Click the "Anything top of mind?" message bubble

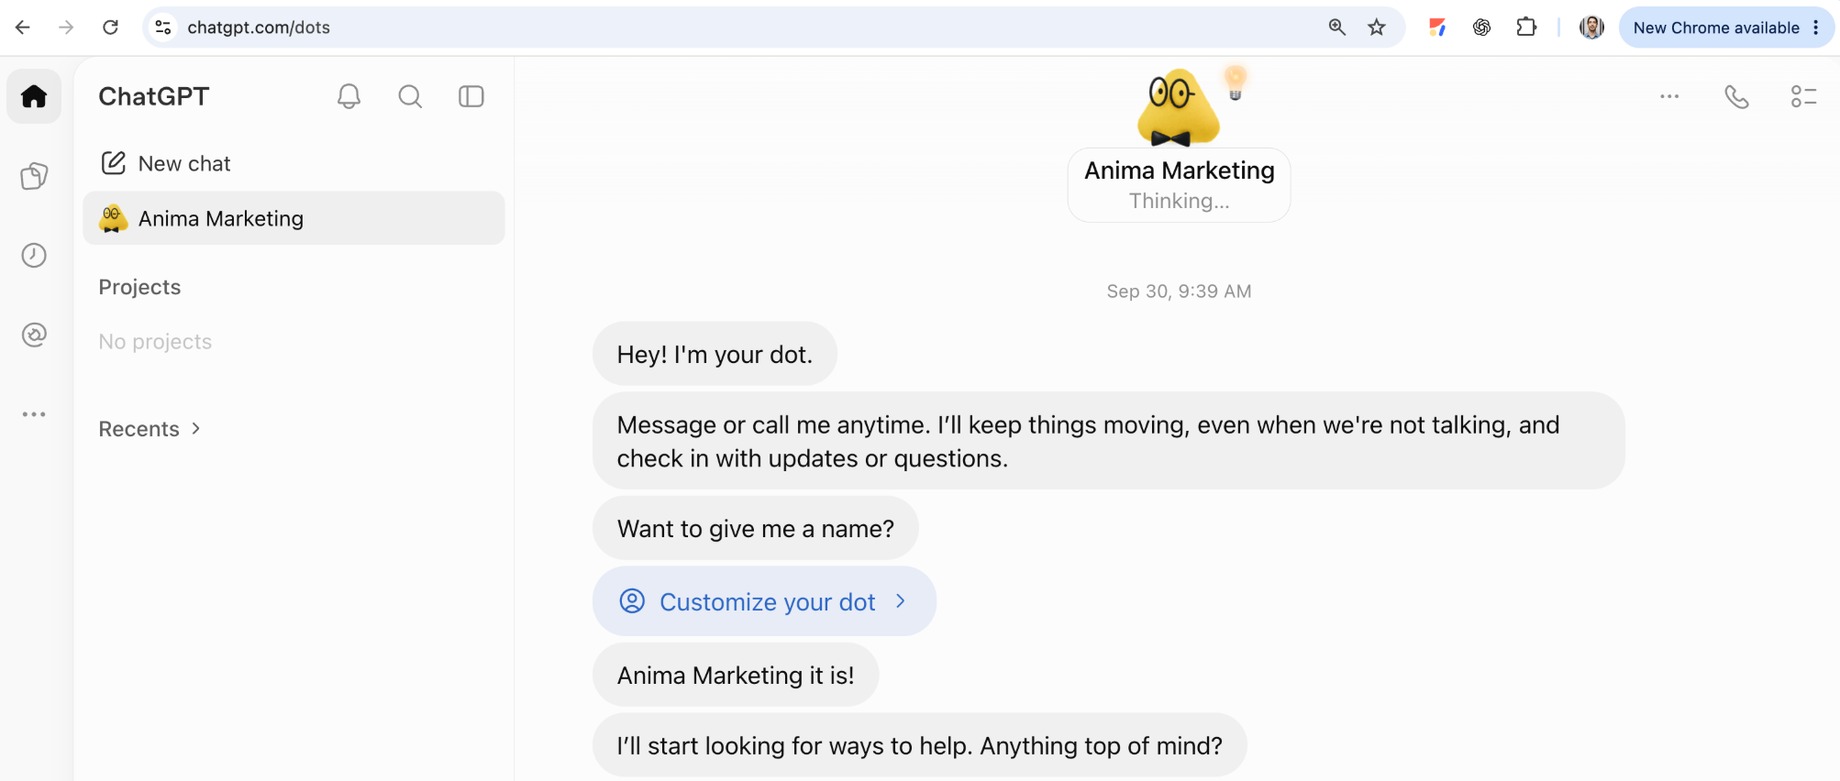pyautogui.click(x=920, y=745)
